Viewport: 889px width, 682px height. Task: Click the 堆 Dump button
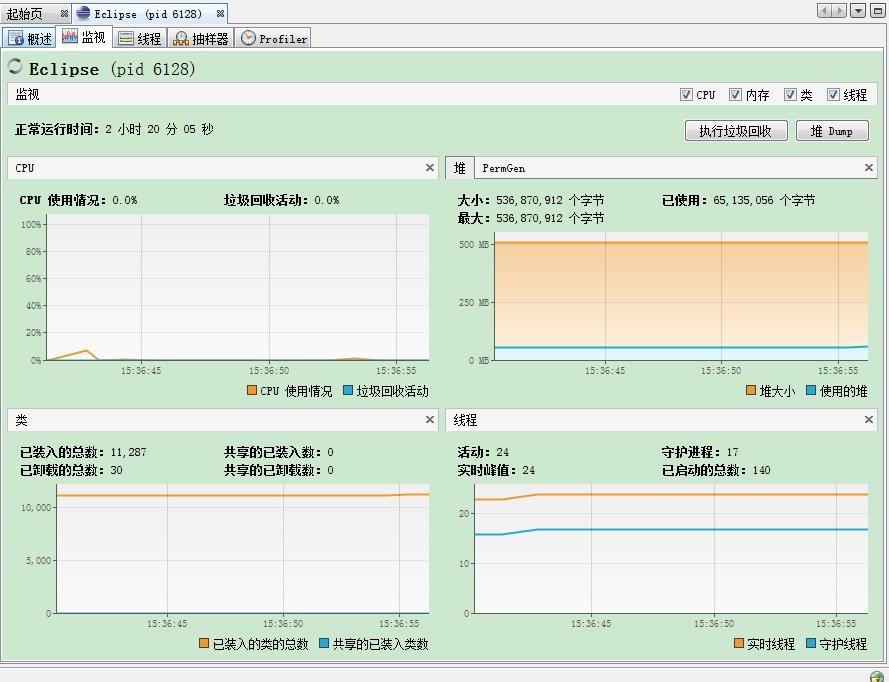[x=832, y=130]
